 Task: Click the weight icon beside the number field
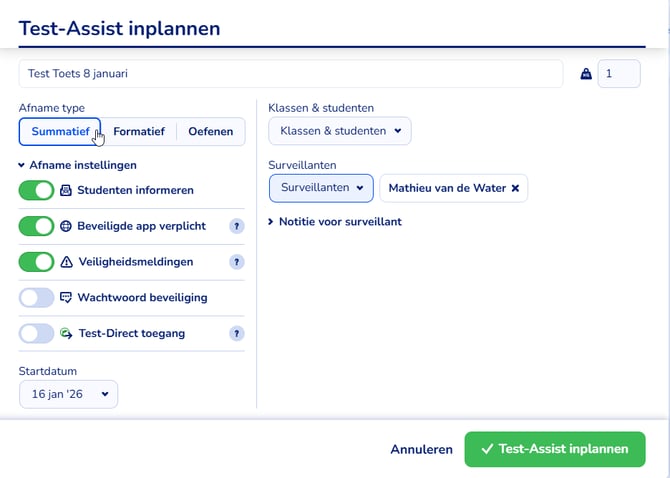click(586, 73)
